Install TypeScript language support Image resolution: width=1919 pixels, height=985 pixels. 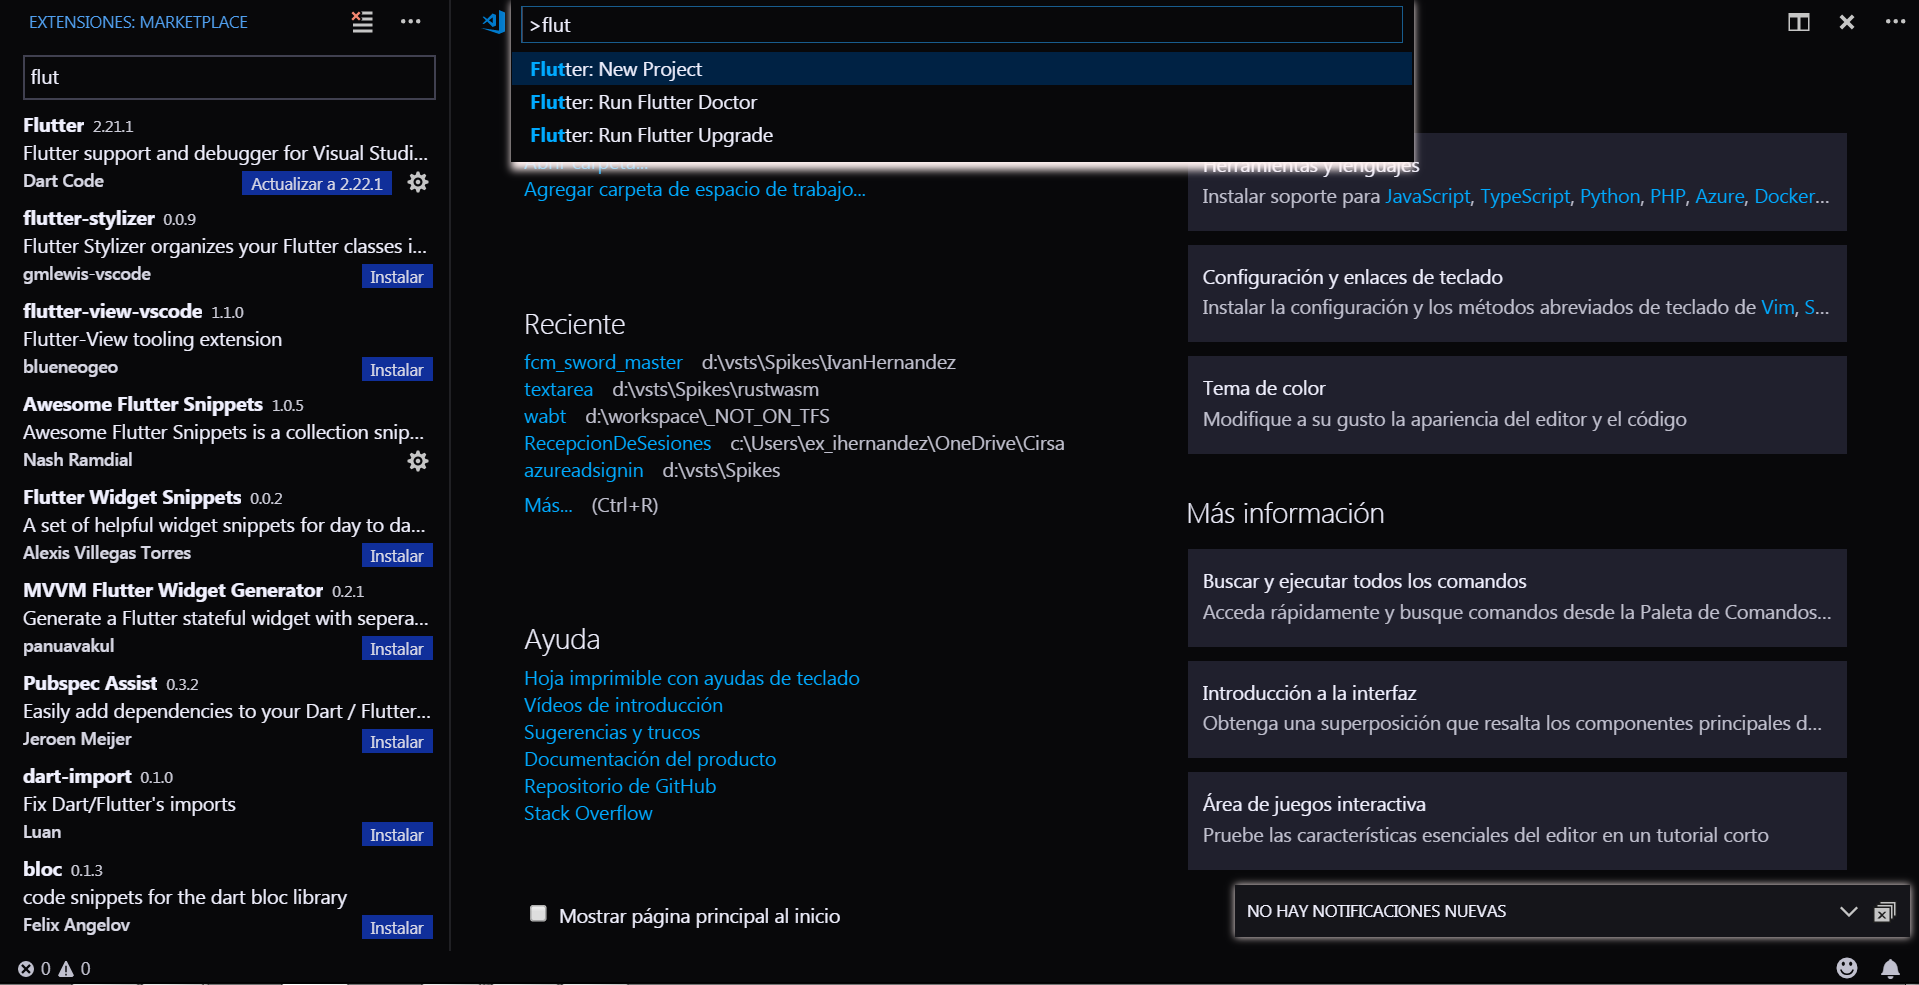click(1525, 196)
